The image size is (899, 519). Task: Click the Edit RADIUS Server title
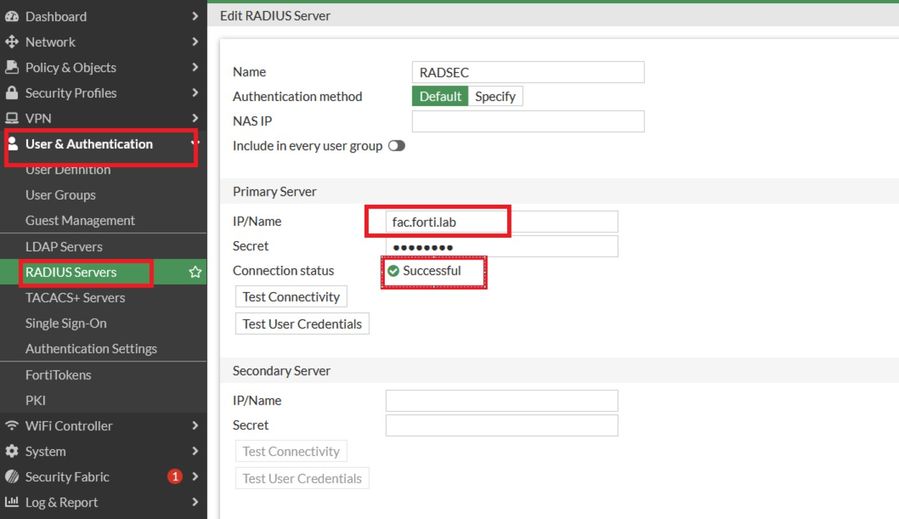coord(275,15)
